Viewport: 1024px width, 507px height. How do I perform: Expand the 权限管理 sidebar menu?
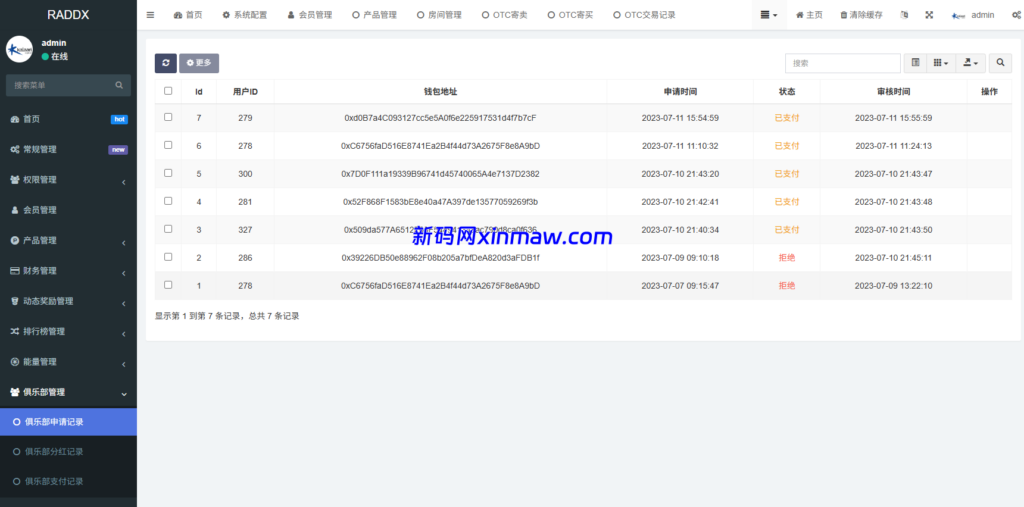68,180
